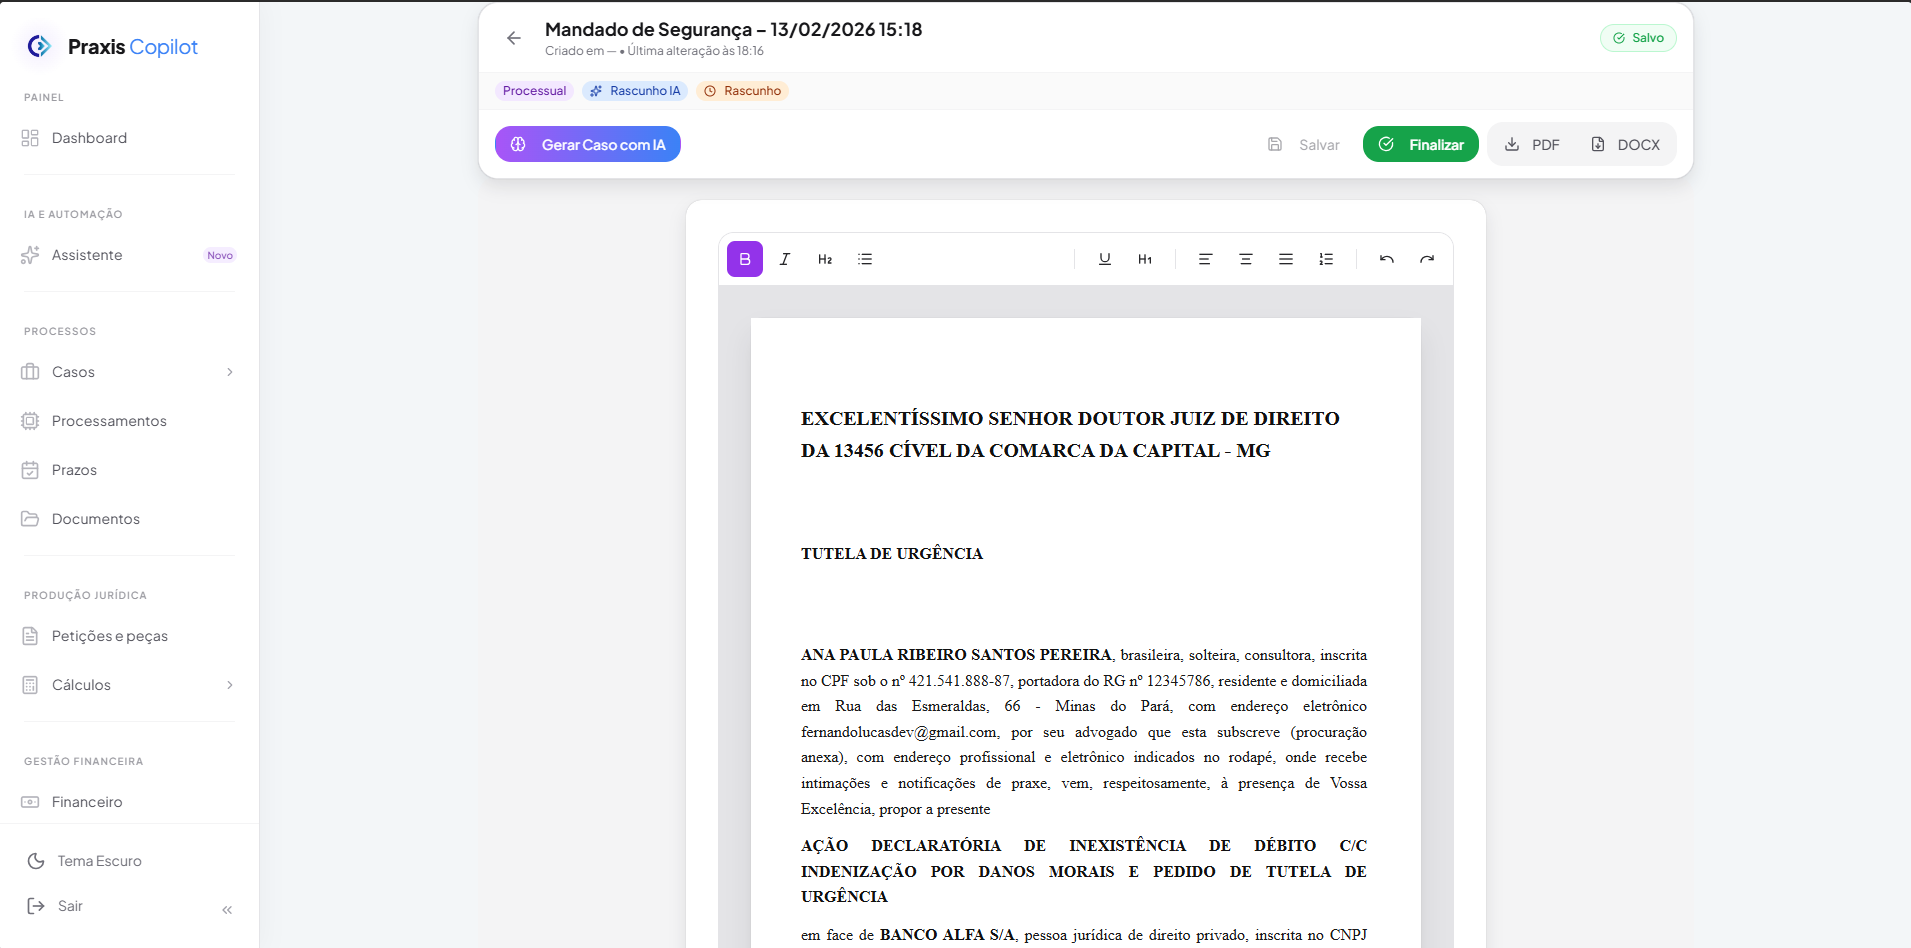Enable Tema Escuro mode
Viewport: 1911px width, 948px height.
point(99,861)
